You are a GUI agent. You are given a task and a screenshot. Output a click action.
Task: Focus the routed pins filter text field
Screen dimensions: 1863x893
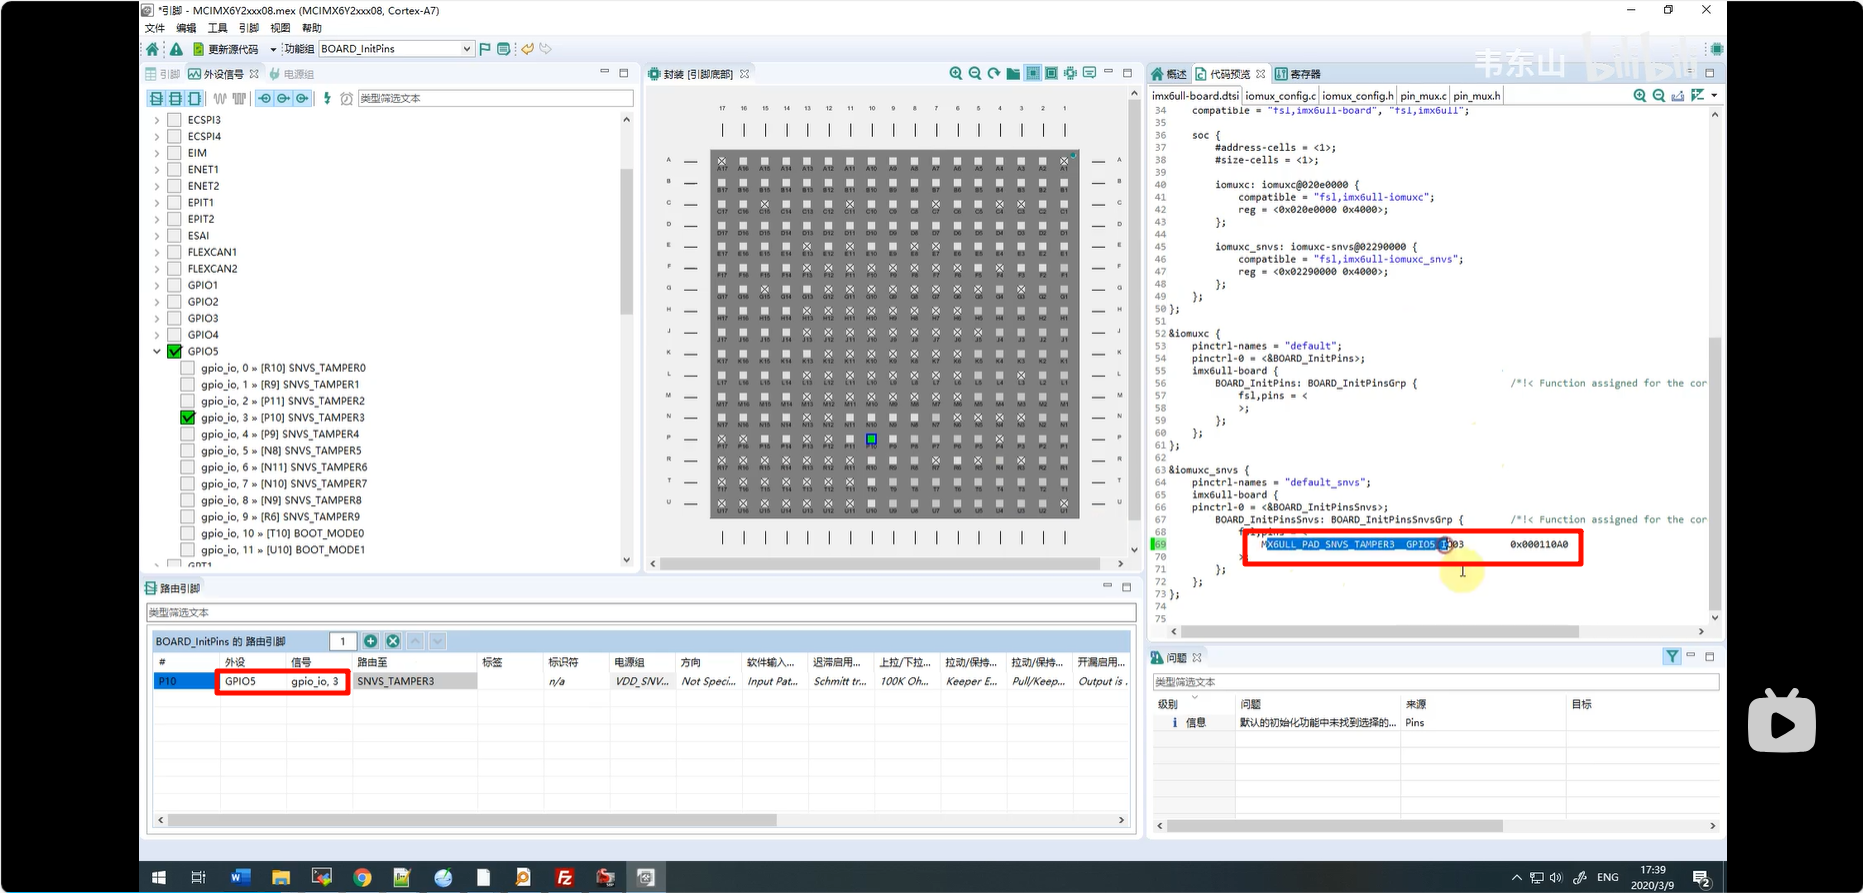coord(641,612)
